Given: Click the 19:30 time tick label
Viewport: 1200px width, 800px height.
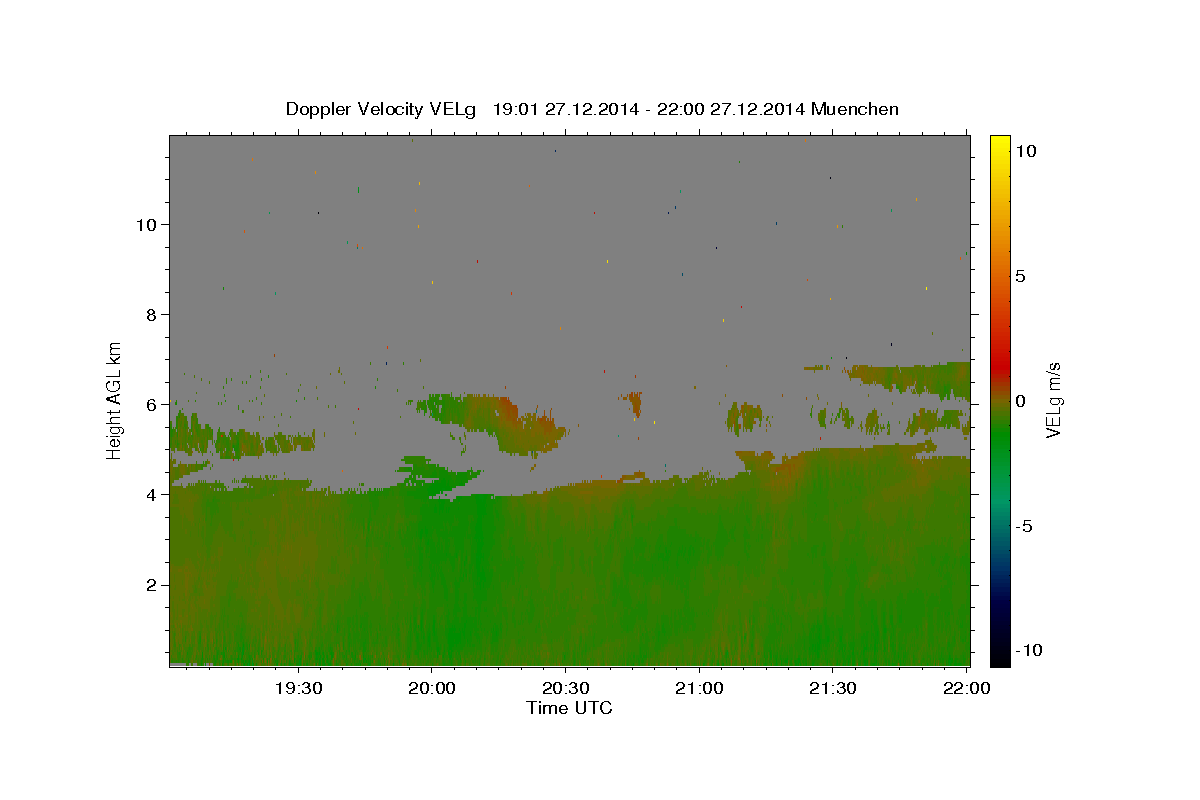Looking at the screenshot, I should coord(298,689).
